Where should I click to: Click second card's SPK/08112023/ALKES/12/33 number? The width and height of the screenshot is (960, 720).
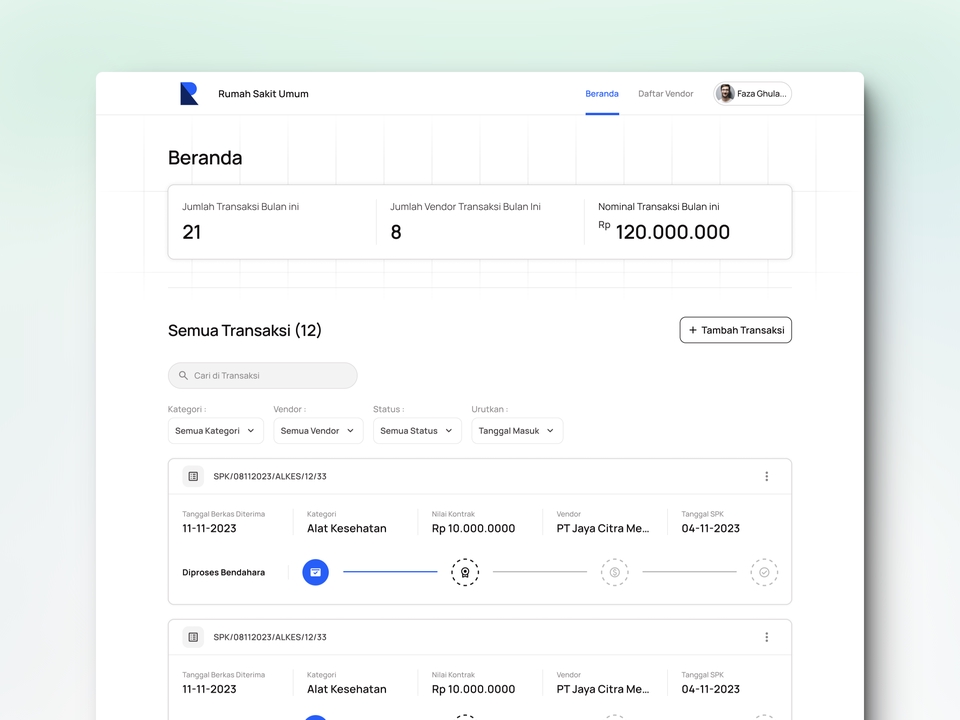tap(270, 637)
